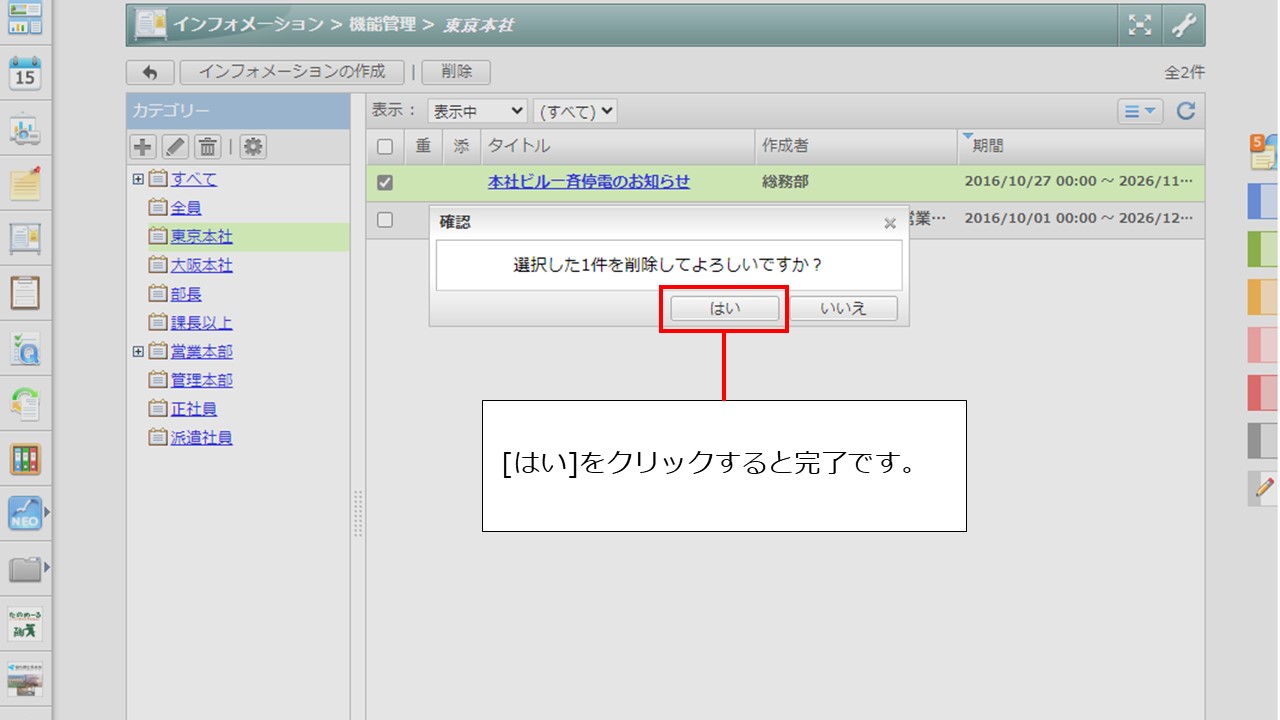The width and height of the screenshot is (1280, 720).
Task: Edit the category with the pencil icon
Action: point(175,147)
